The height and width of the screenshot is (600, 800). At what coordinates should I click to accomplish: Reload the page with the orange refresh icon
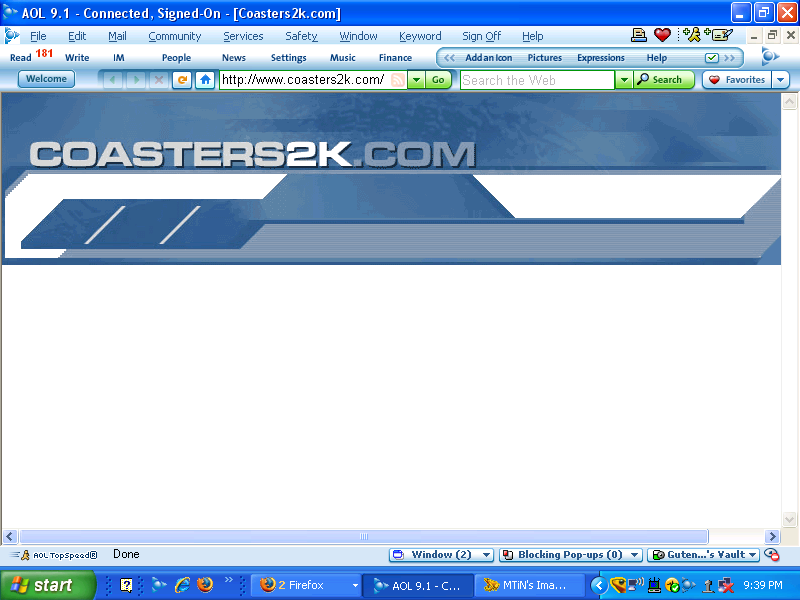click(x=182, y=80)
